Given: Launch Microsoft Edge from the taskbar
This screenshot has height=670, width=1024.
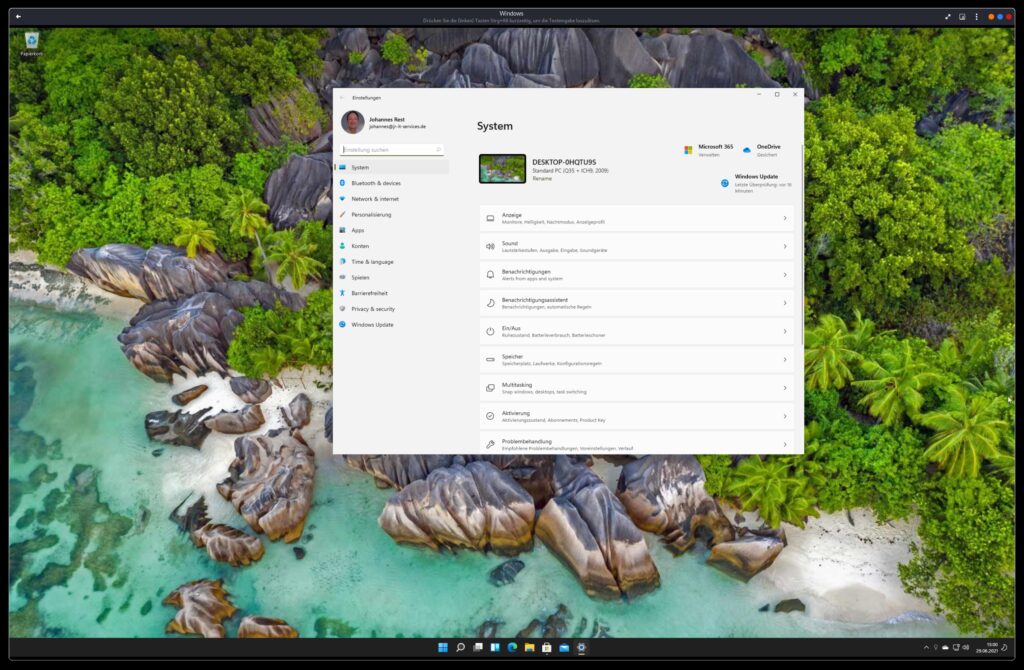Looking at the screenshot, I should pos(512,647).
